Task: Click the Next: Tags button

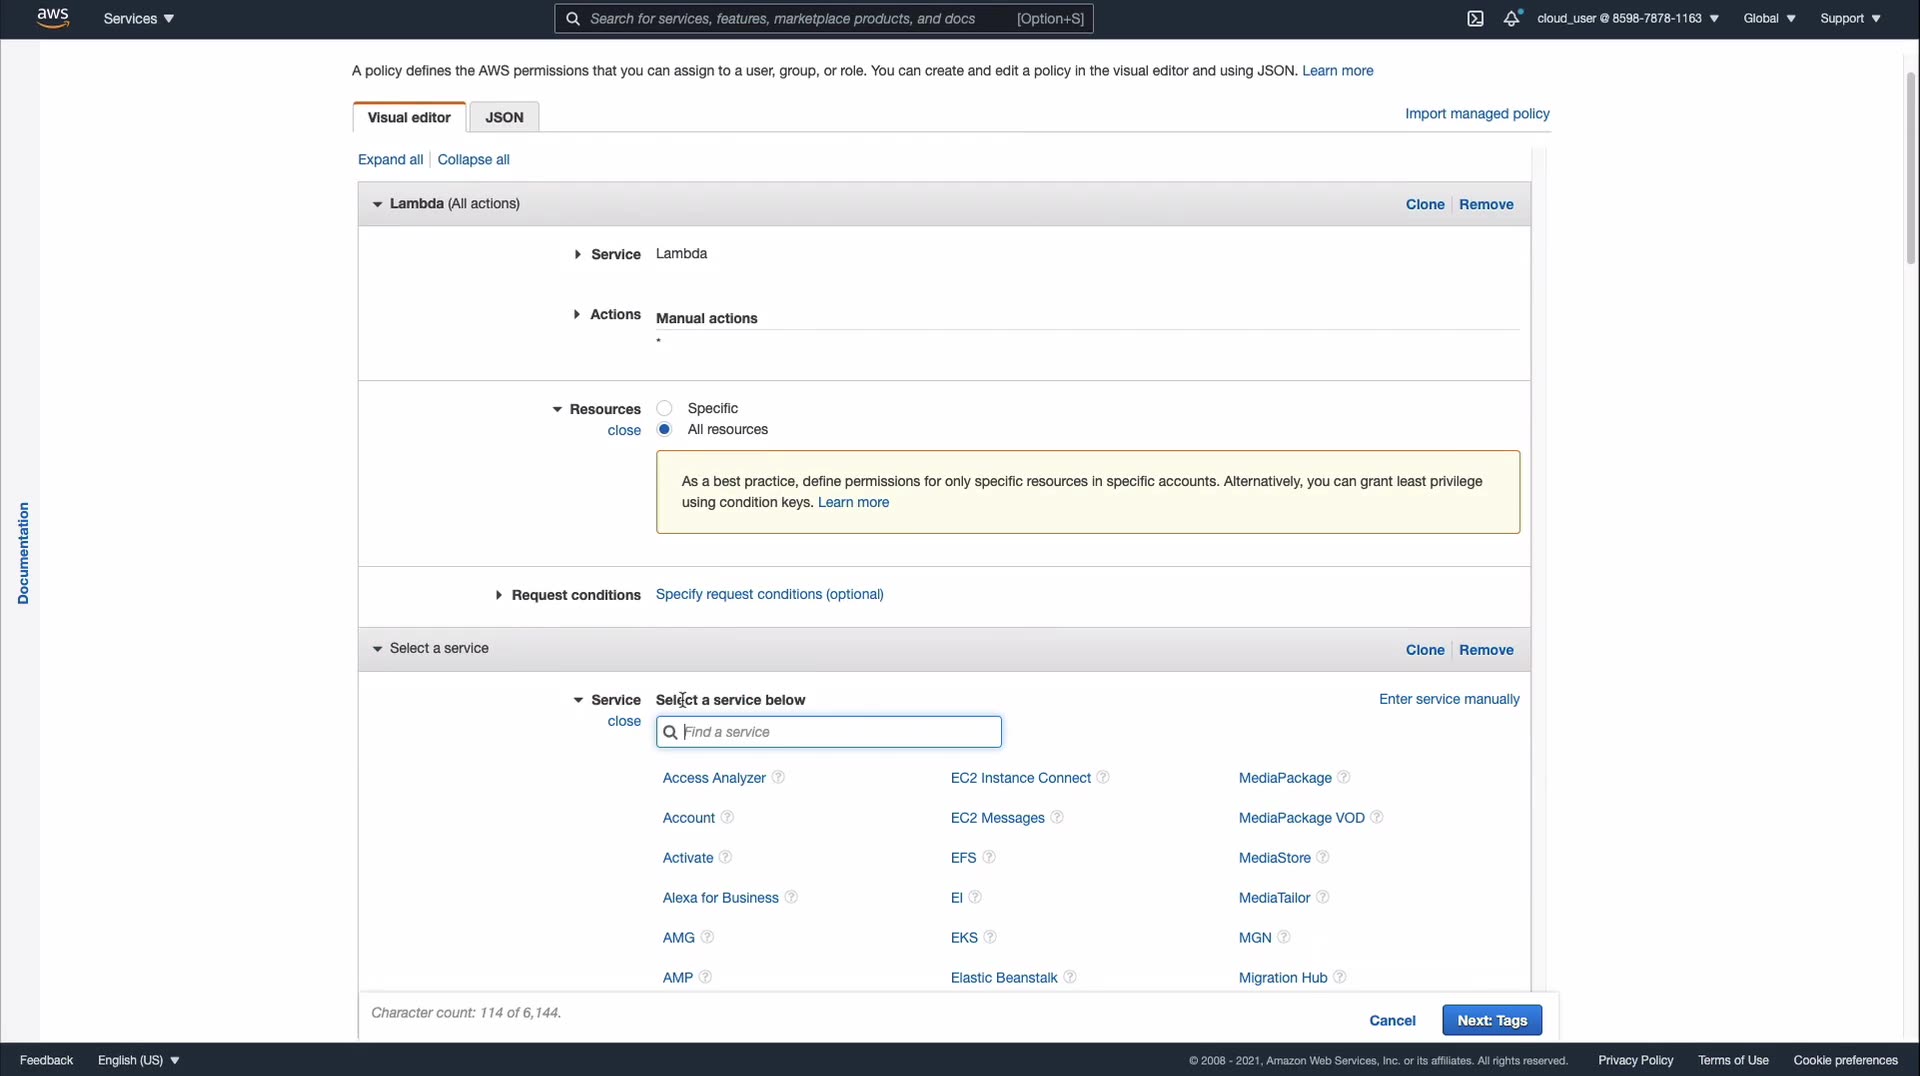Action: coord(1491,1020)
